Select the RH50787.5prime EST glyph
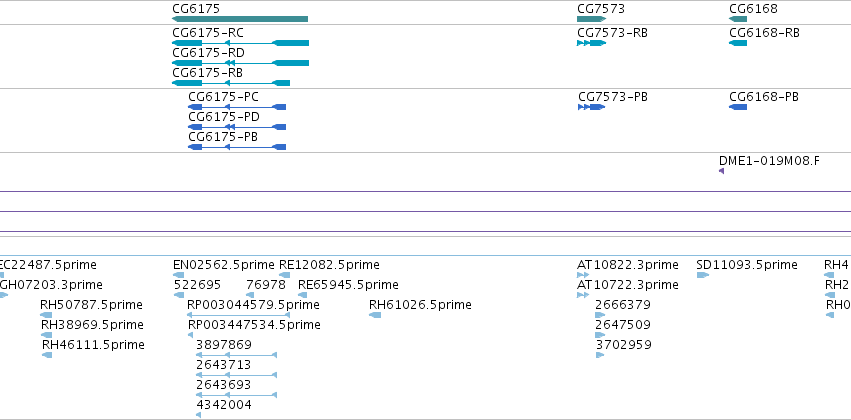The height and width of the screenshot is (420, 851). coord(46,315)
